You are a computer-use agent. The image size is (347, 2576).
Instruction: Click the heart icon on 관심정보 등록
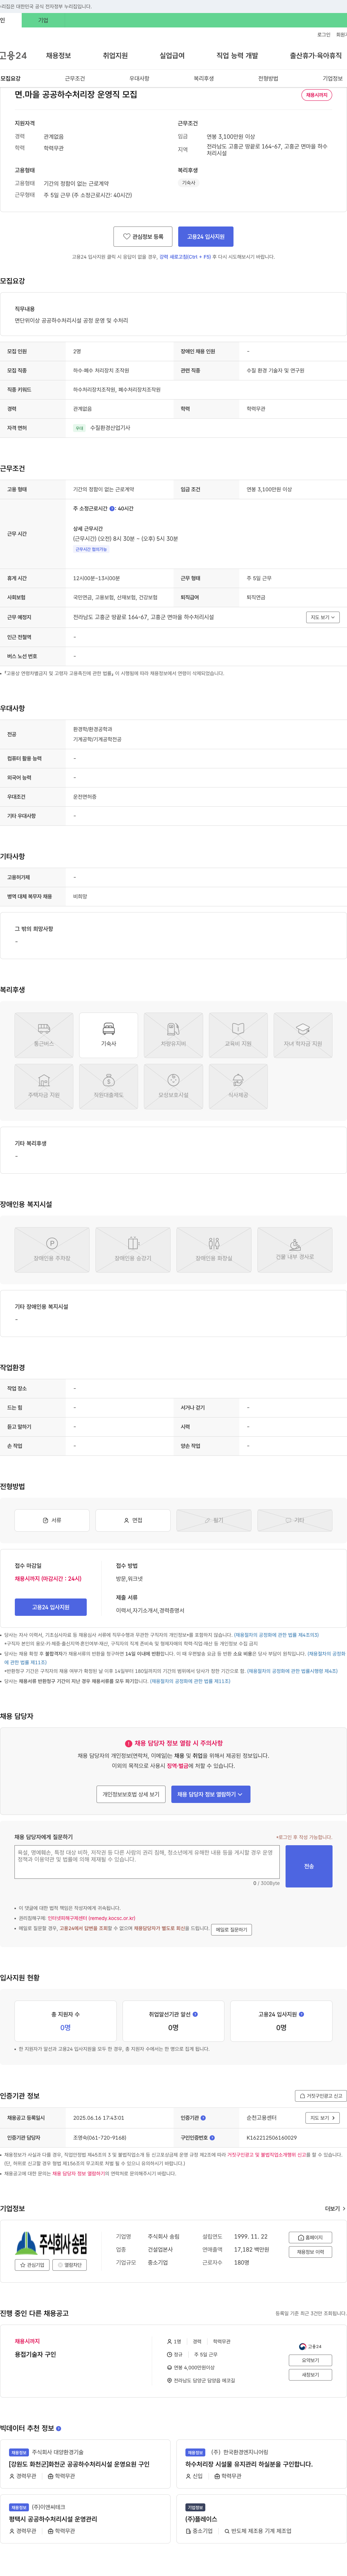click(127, 237)
